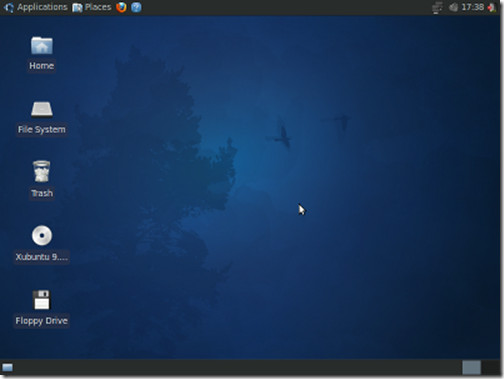This screenshot has height=379, width=504.
Task: Select the Xubuntu 9 CD disc icon
Action: (x=42, y=235)
